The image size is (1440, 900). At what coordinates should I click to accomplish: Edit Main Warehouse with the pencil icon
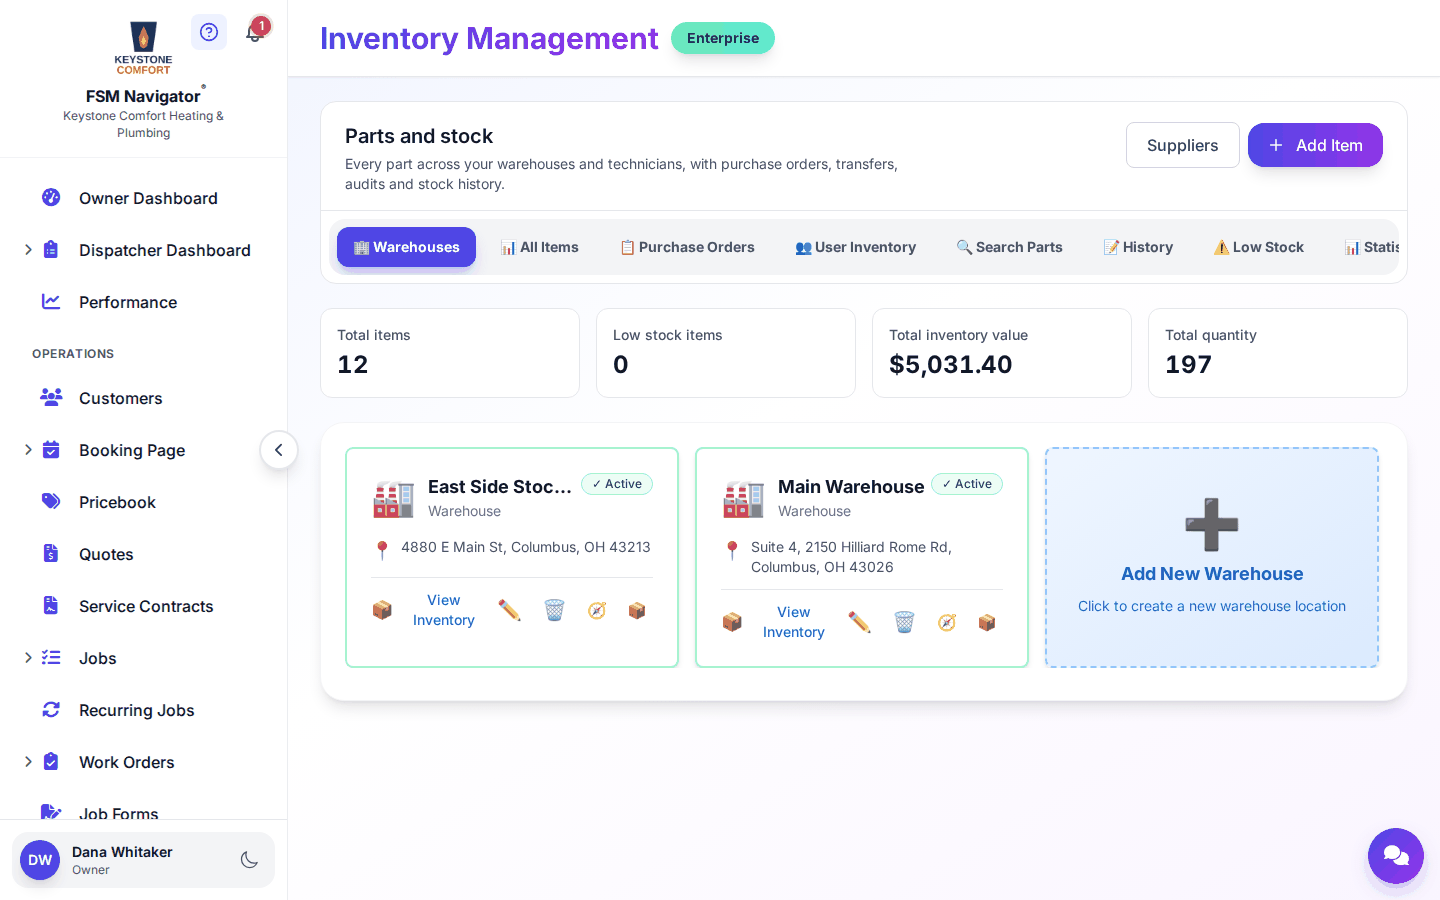859,622
